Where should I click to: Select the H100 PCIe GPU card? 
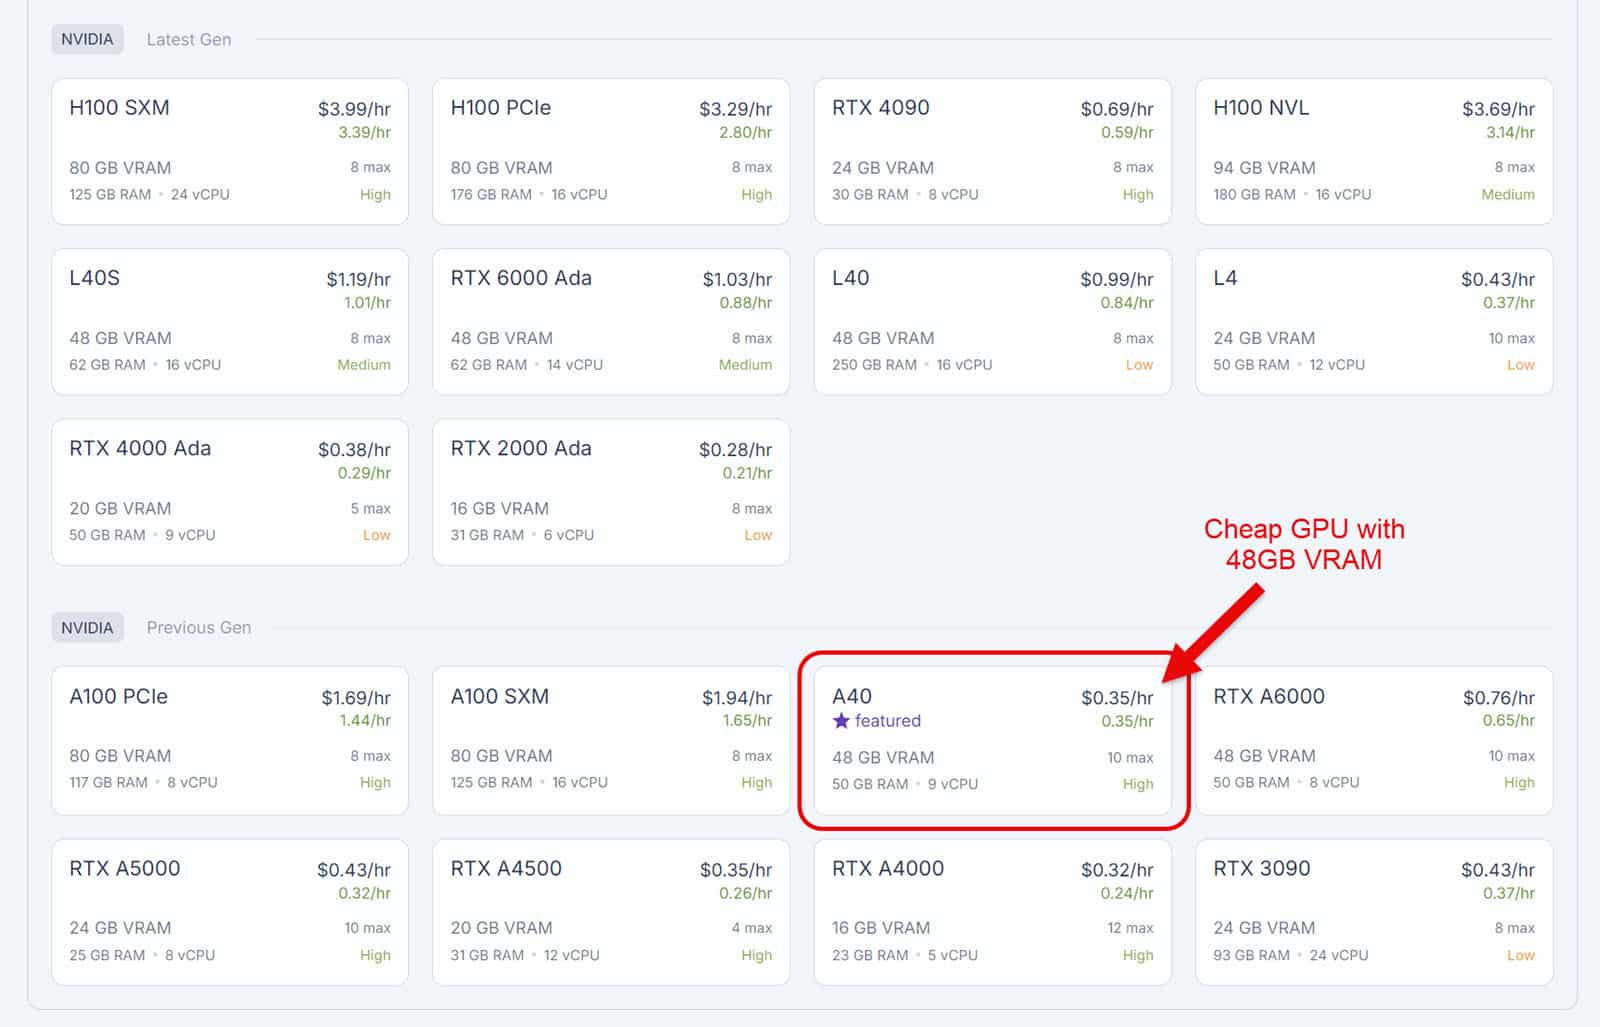click(611, 151)
